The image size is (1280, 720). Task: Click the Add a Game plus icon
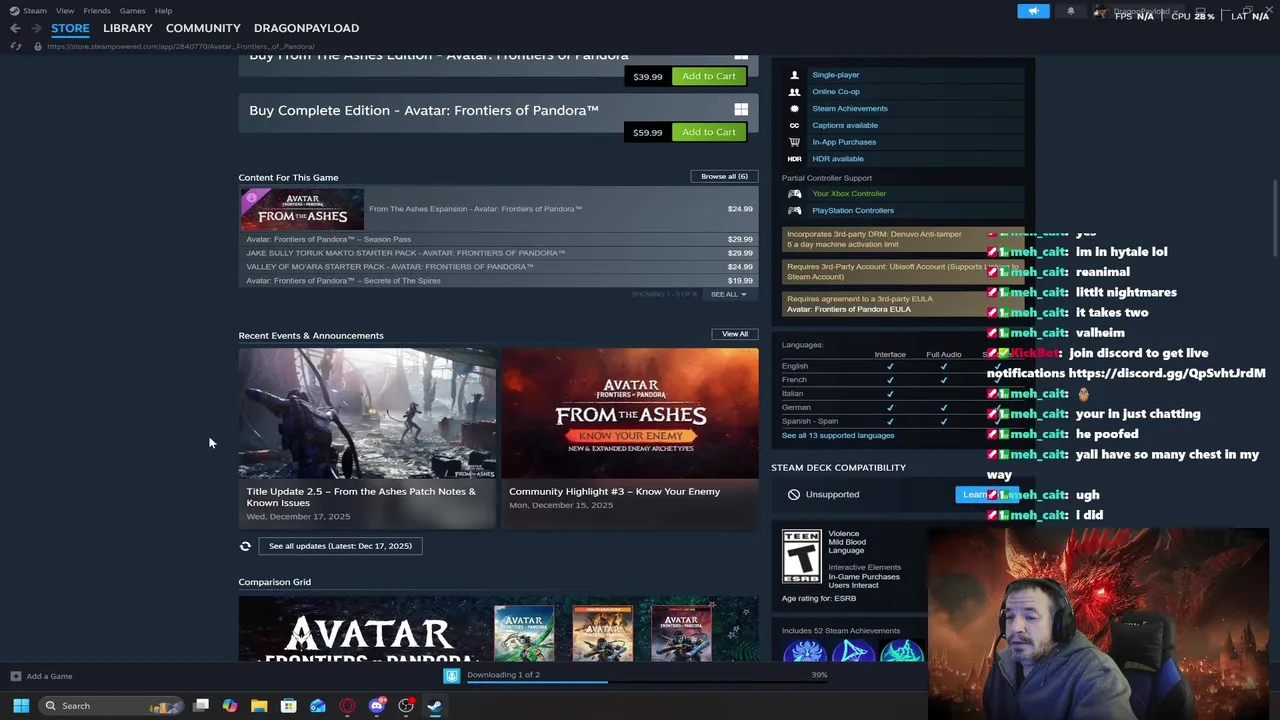point(15,676)
